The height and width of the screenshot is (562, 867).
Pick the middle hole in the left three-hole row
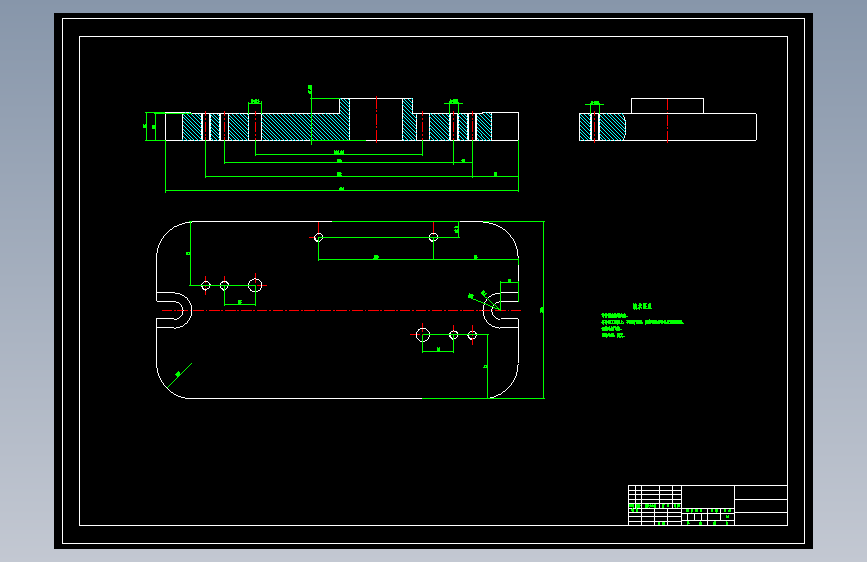pyautogui.click(x=224, y=285)
